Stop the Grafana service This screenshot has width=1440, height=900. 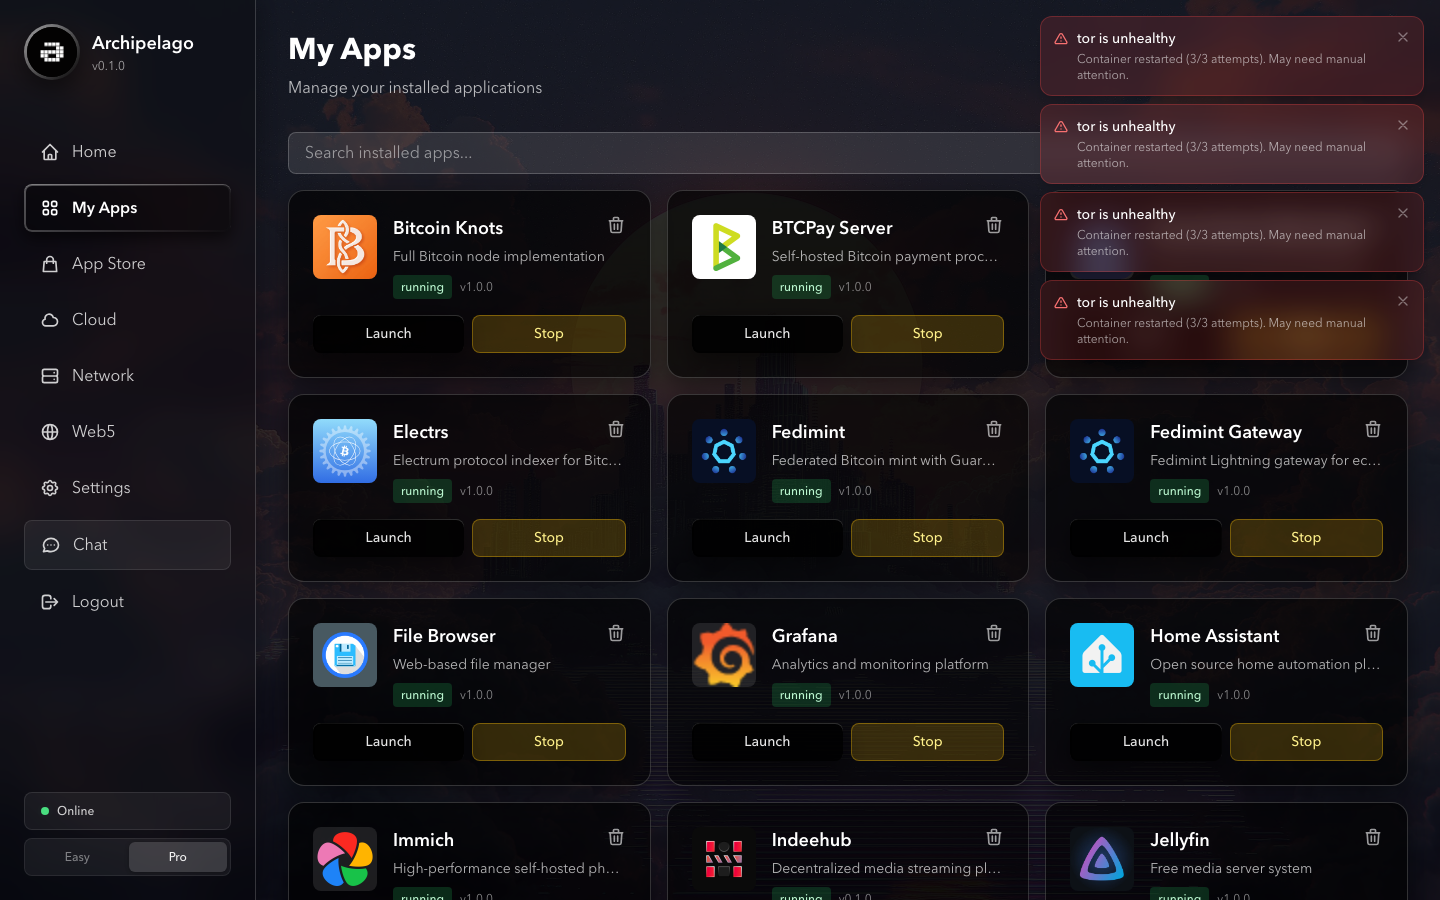(x=927, y=742)
